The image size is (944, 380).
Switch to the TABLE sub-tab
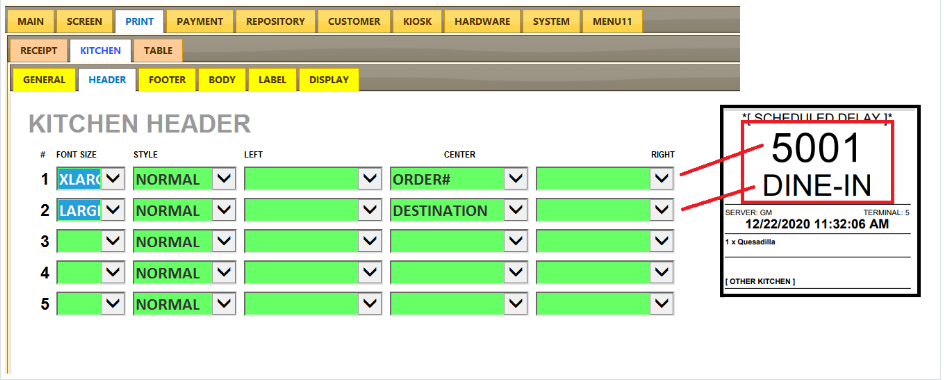click(158, 51)
